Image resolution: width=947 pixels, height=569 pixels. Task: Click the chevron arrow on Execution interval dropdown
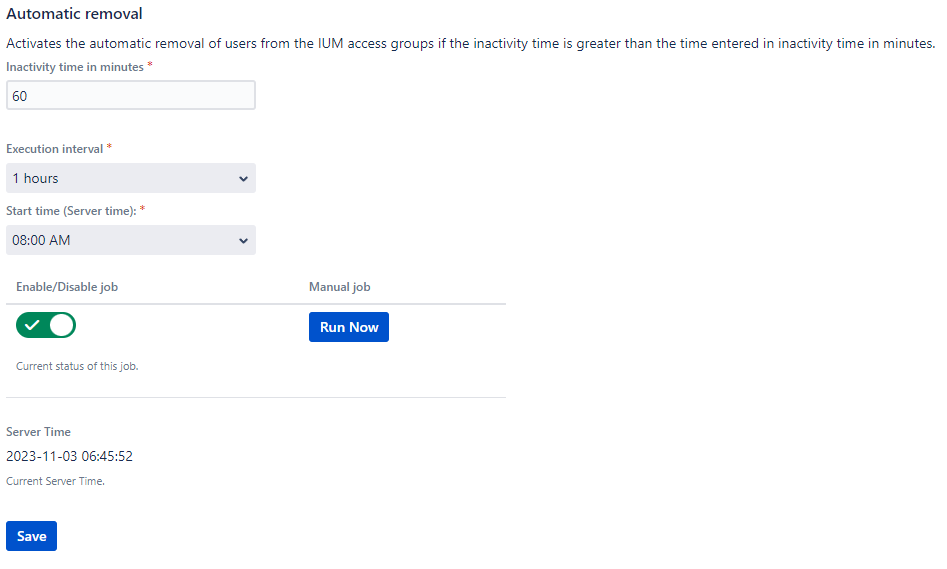pos(244,179)
